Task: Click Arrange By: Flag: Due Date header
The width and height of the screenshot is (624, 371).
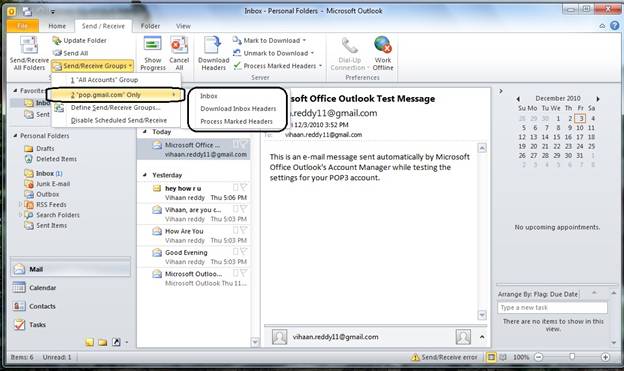Action: [538, 294]
